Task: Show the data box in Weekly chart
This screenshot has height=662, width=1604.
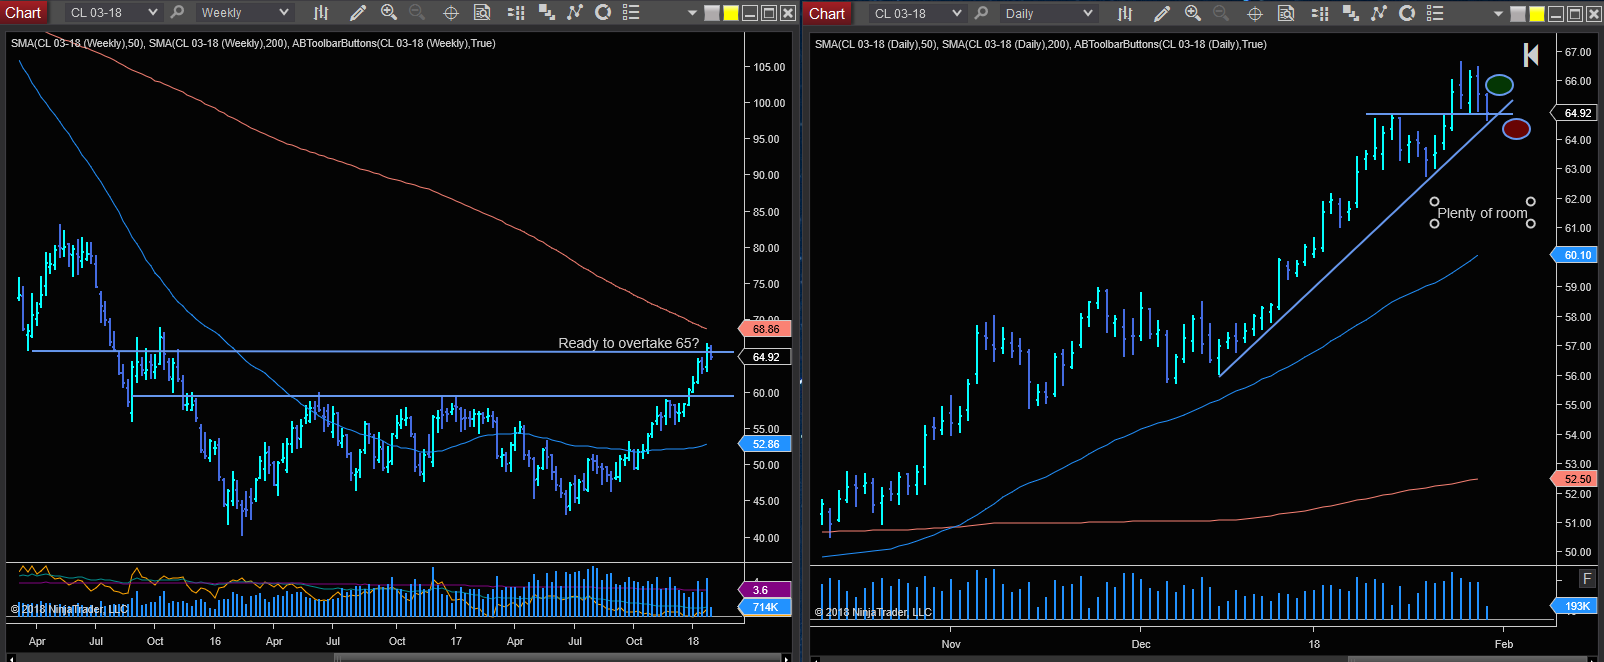Action: click(x=482, y=13)
